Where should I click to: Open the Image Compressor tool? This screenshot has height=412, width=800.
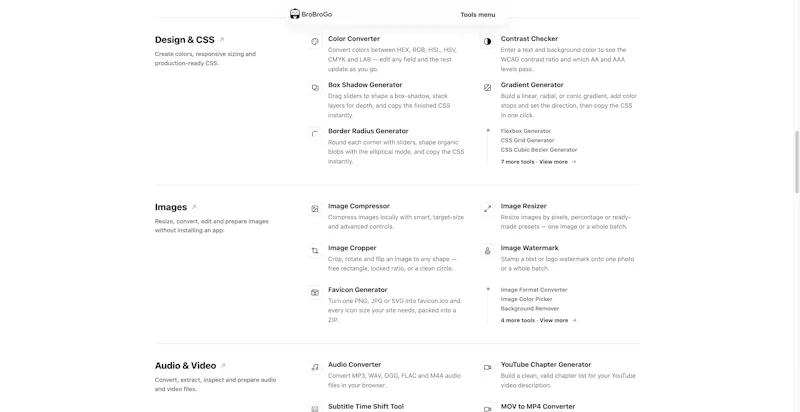click(x=359, y=206)
